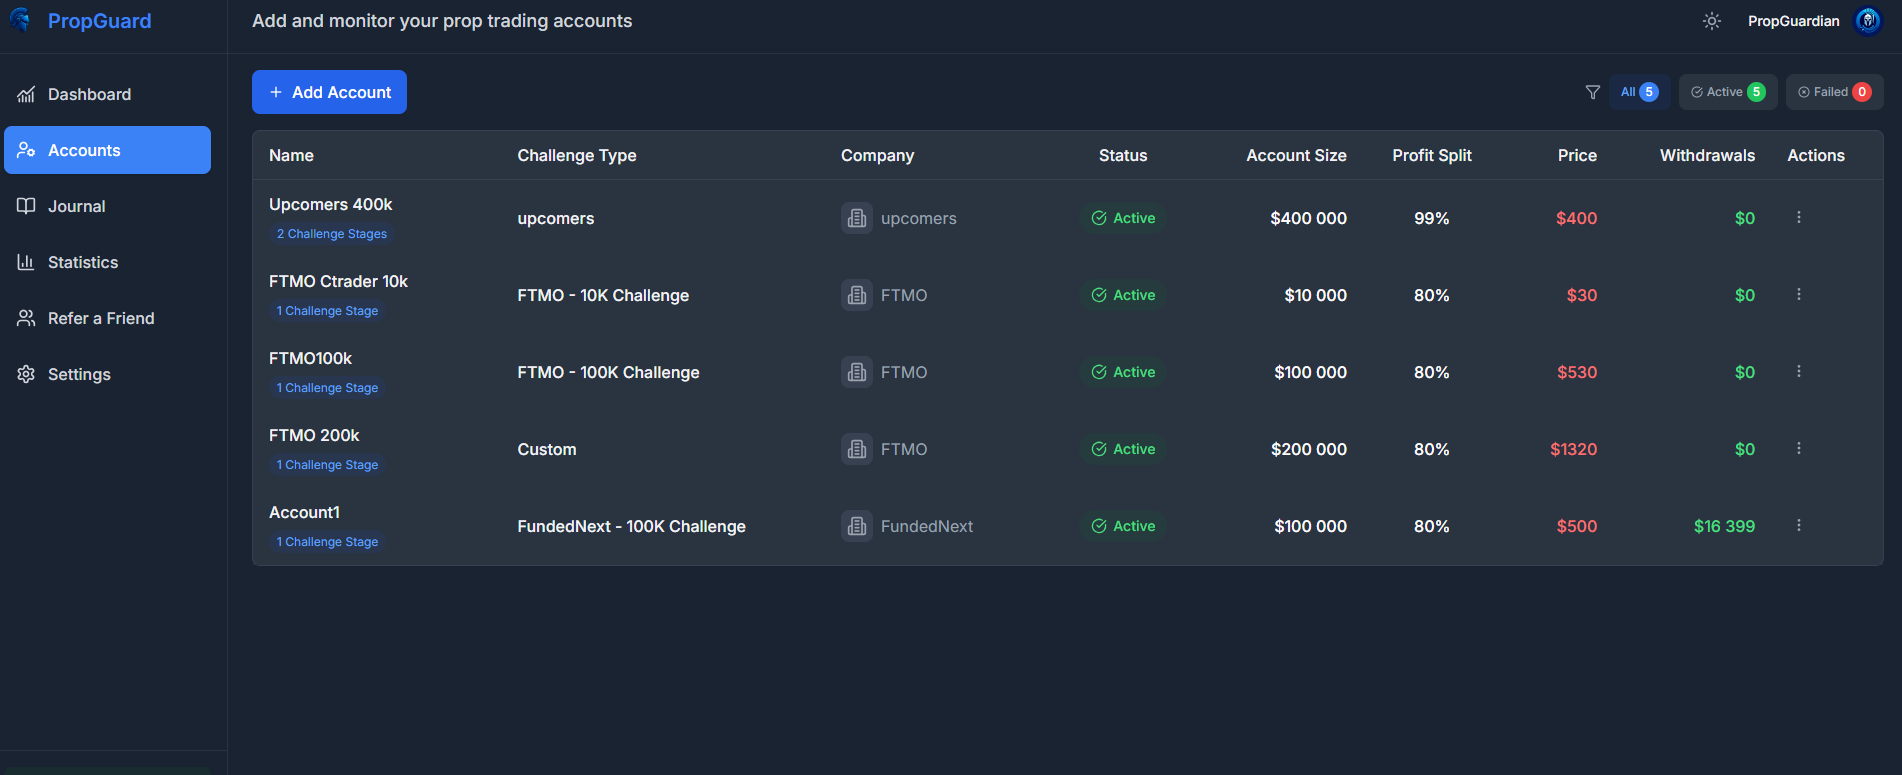Image resolution: width=1902 pixels, height=775 pixels.
Task: Open actions menu for FTMO100k
Action: pos(1798,371)
